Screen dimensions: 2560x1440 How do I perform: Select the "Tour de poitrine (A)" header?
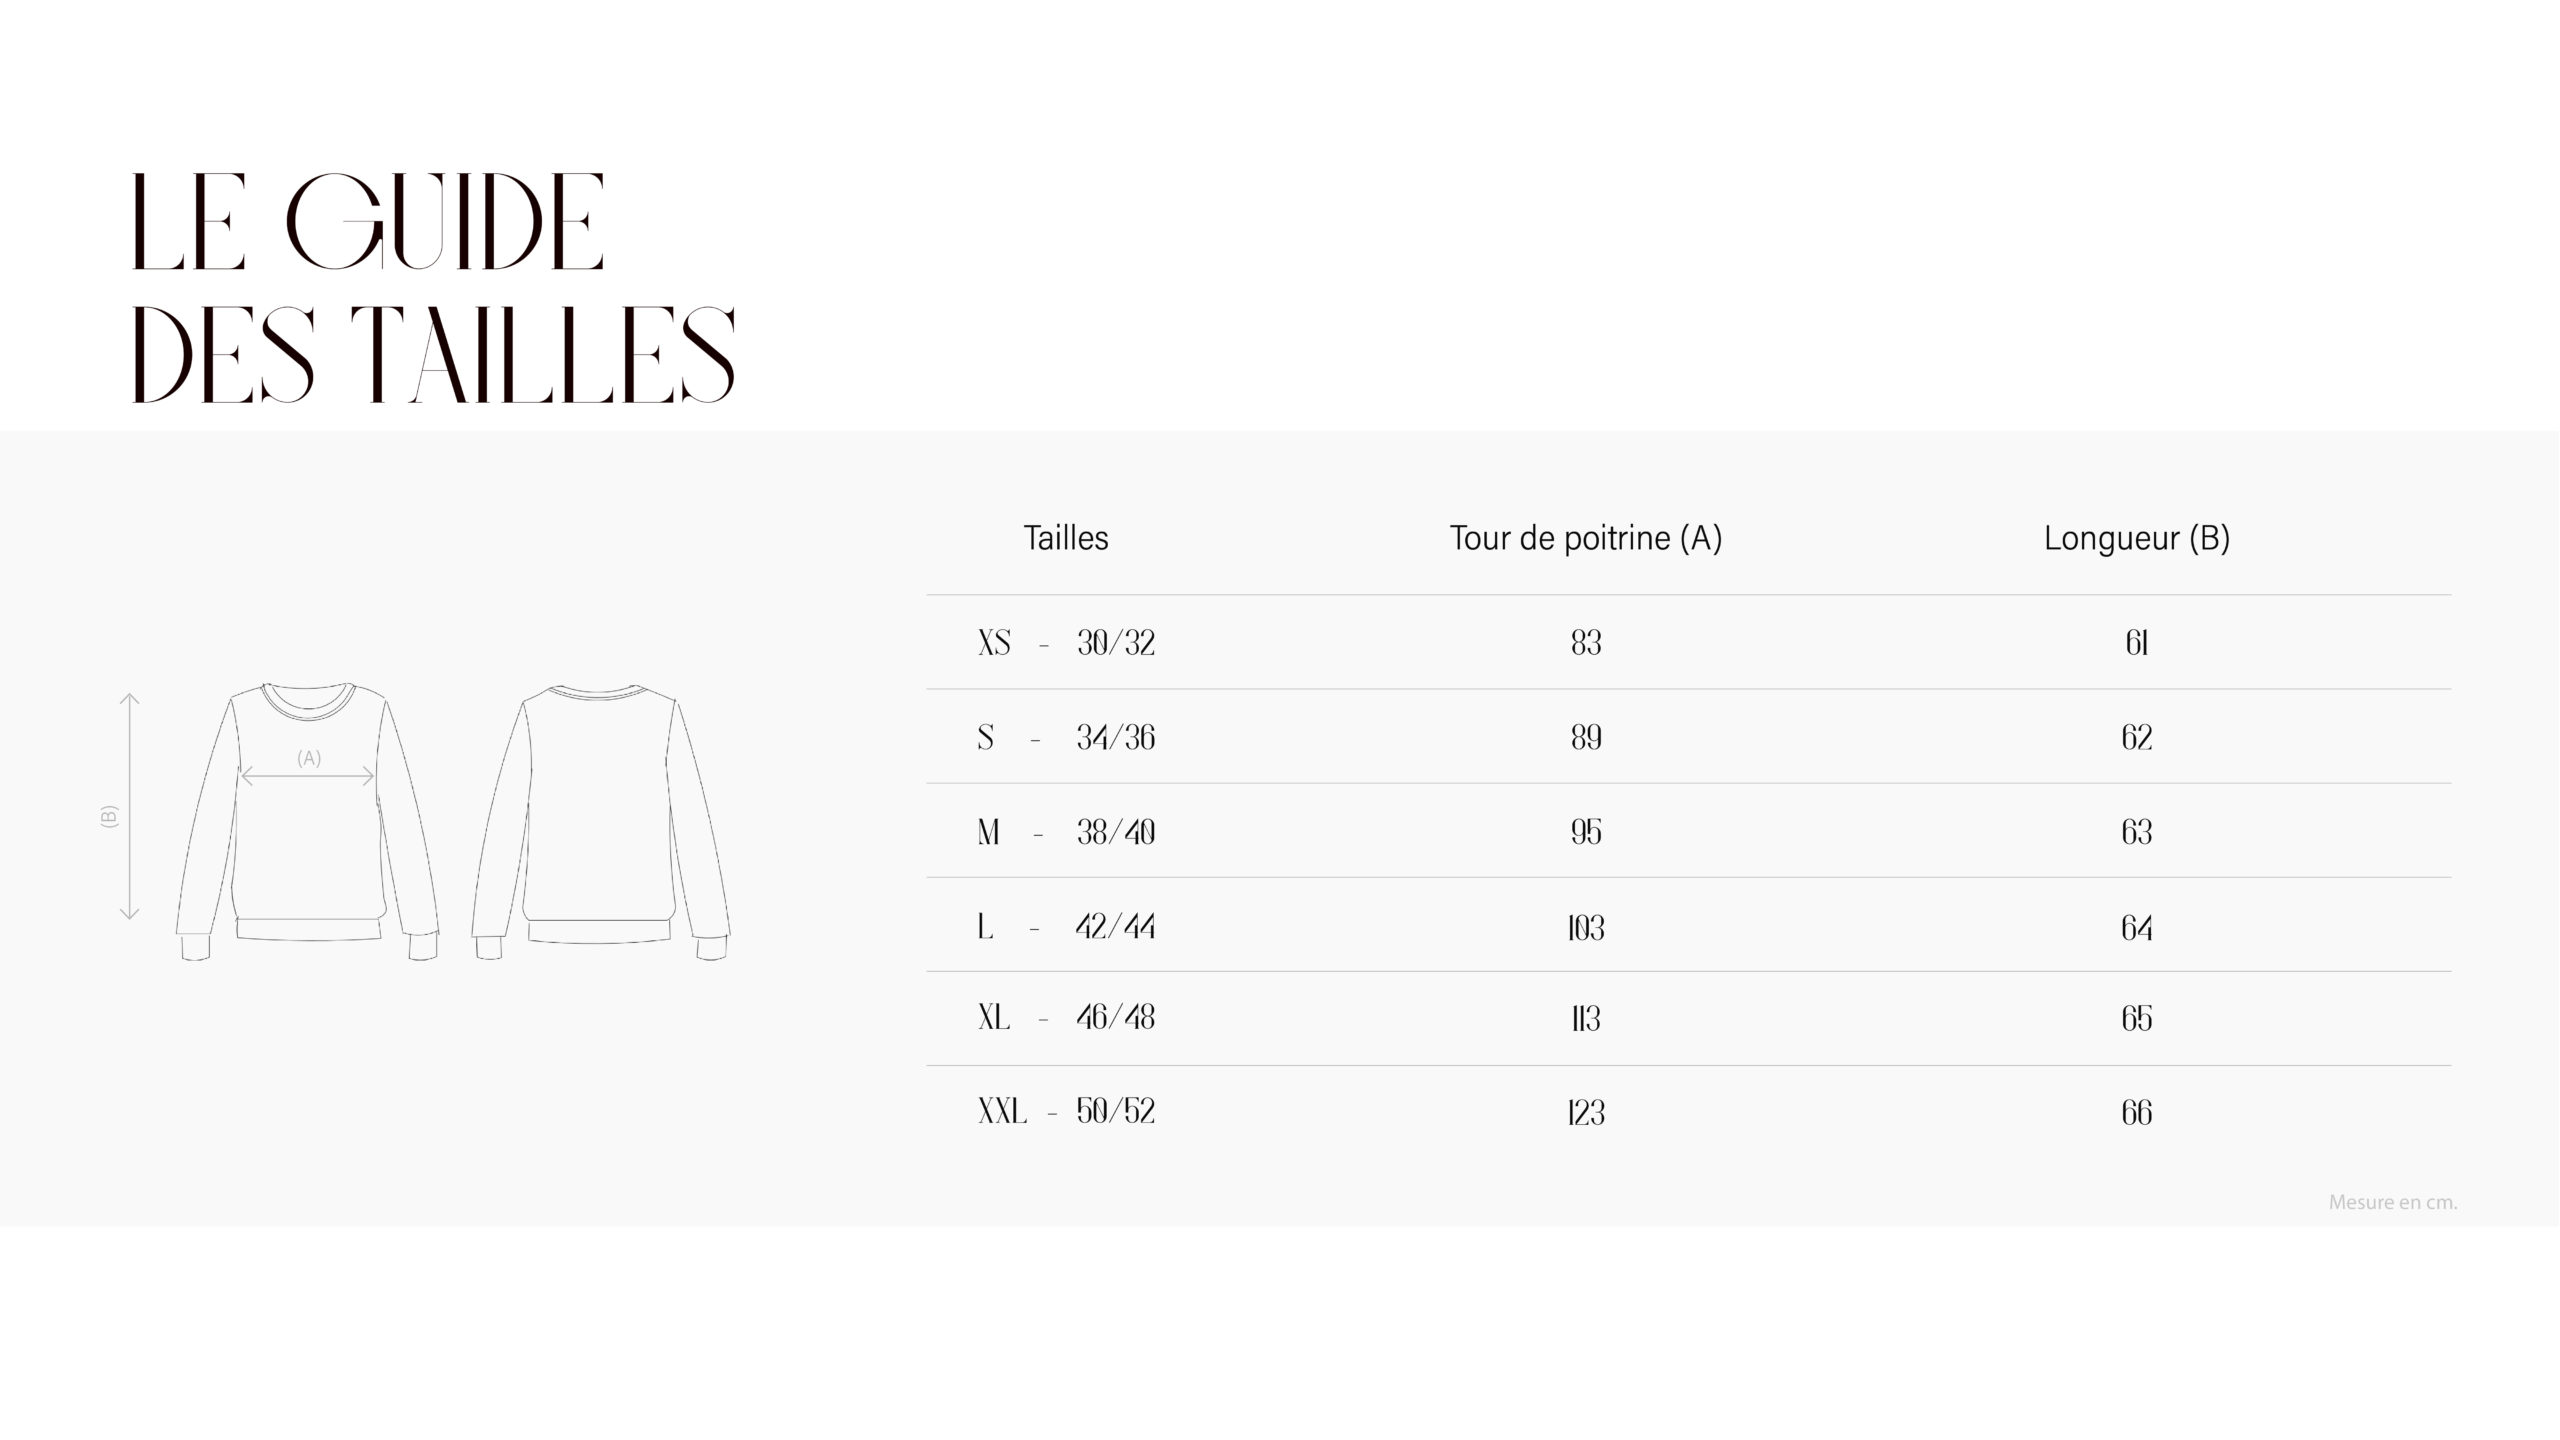[x=1586, y=538]
